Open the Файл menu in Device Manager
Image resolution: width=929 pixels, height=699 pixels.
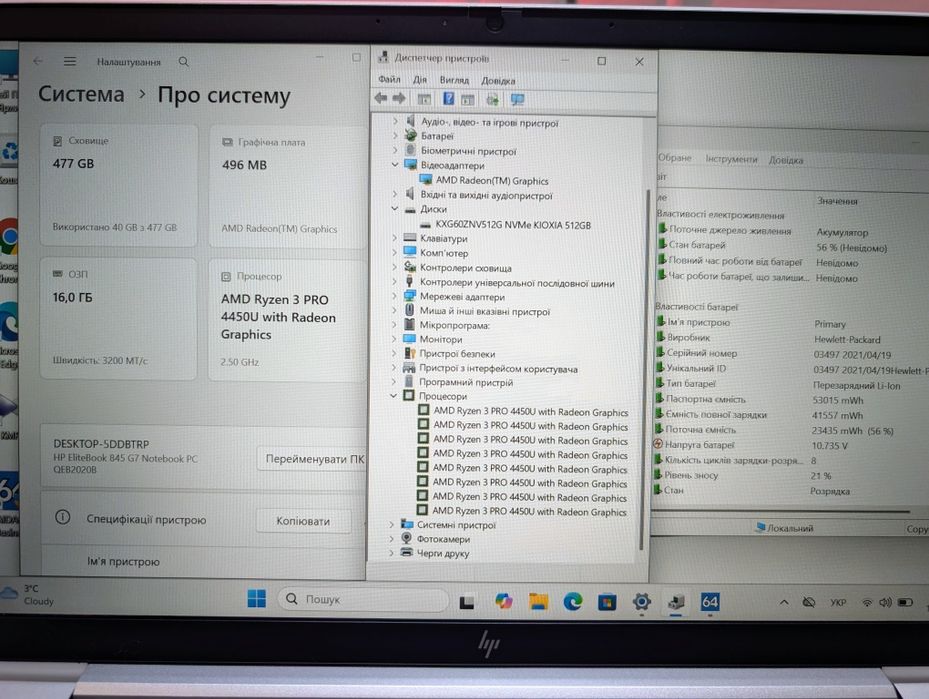tap(389, 79)
